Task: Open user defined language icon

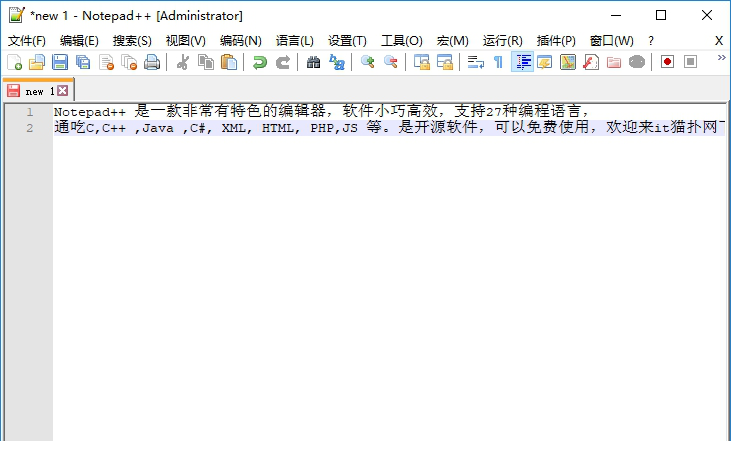Action: pyautogui.click(x=545, y=62)
